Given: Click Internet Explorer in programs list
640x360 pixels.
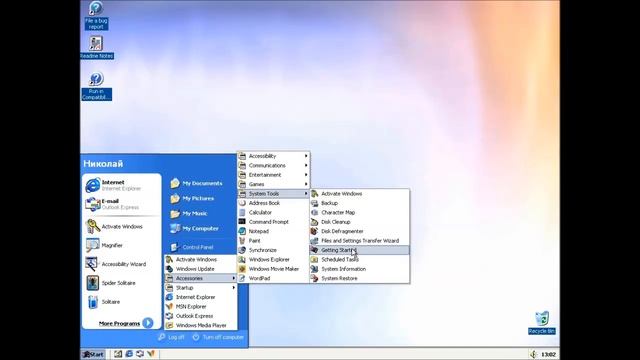Looking at the screenshot, I should pyautogui.click(x=200, y=297).
